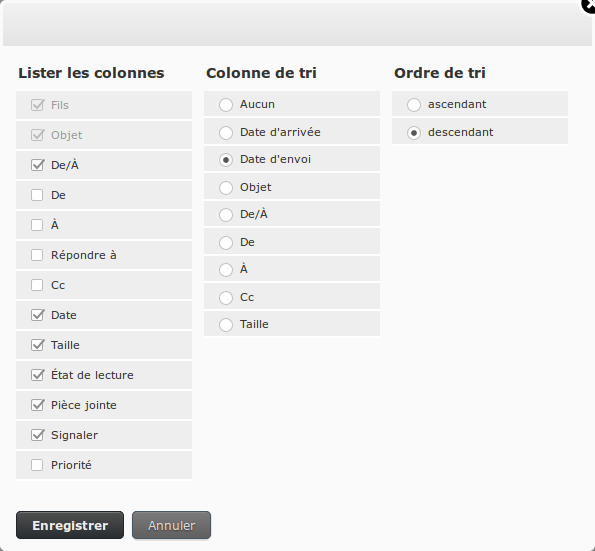The height and width of the screenshot is (551, 595).
Task: Toggle the Signaler column checkbox
Action: click(37, 435)
